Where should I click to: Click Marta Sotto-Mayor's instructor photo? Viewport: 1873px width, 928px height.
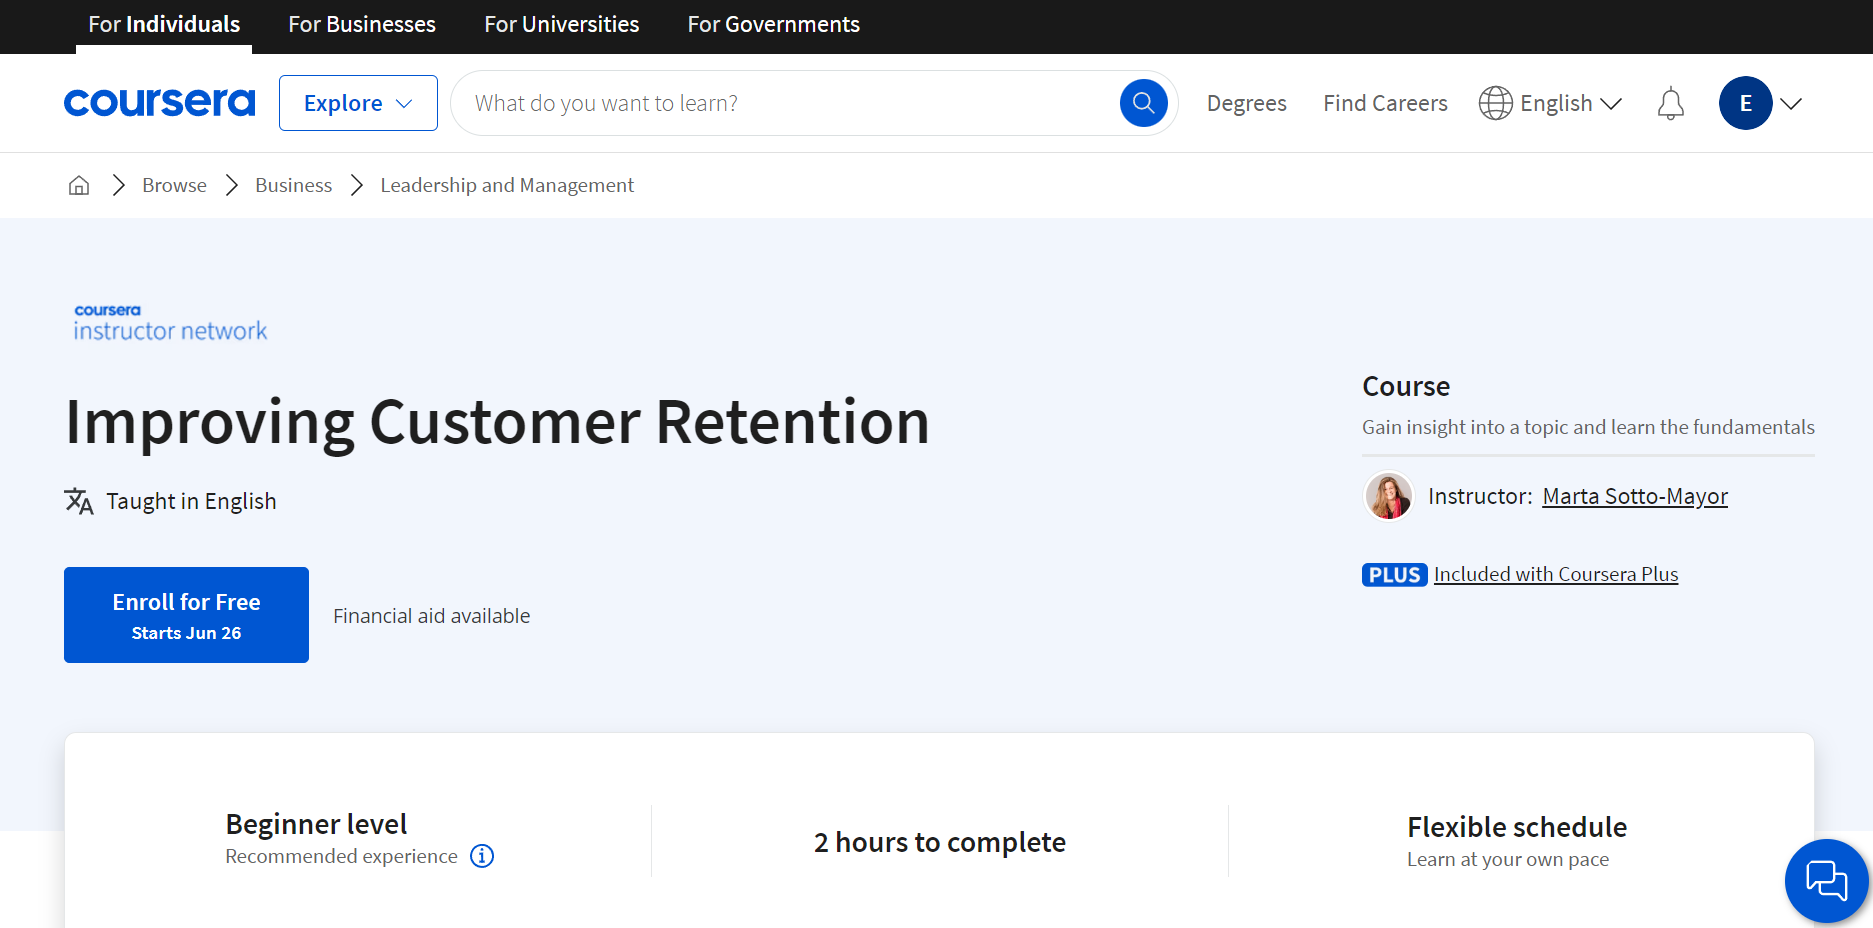click(1389, 496)
